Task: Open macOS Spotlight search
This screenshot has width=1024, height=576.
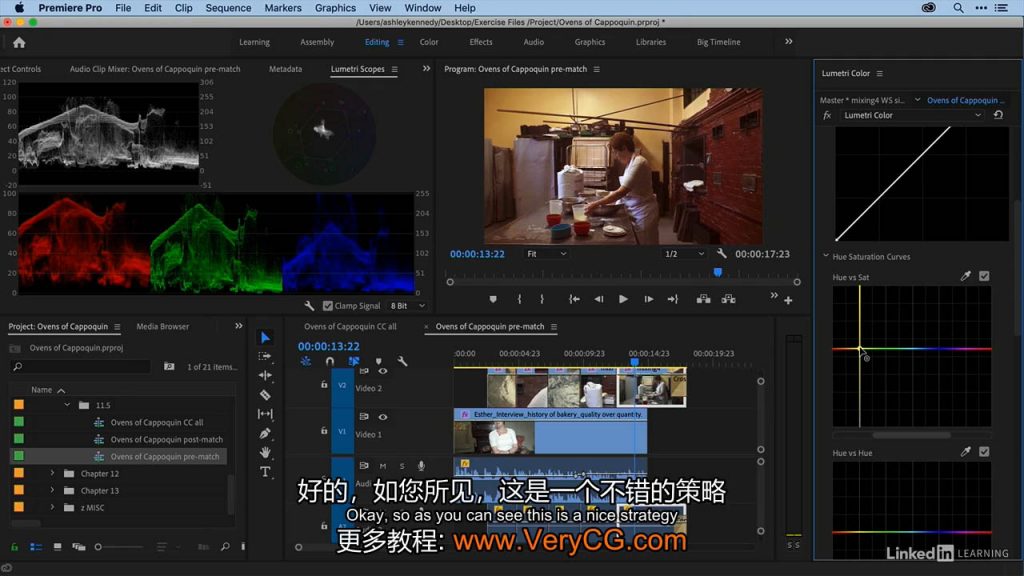Action: tap(957, 8)
